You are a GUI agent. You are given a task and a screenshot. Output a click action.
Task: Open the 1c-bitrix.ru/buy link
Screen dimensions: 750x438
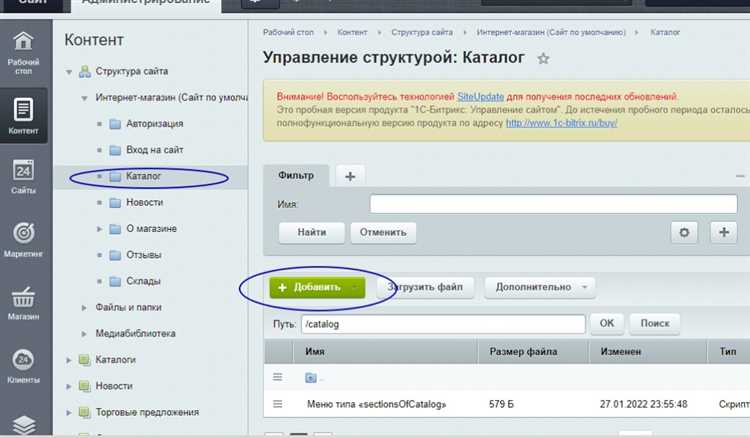point(562,123)
